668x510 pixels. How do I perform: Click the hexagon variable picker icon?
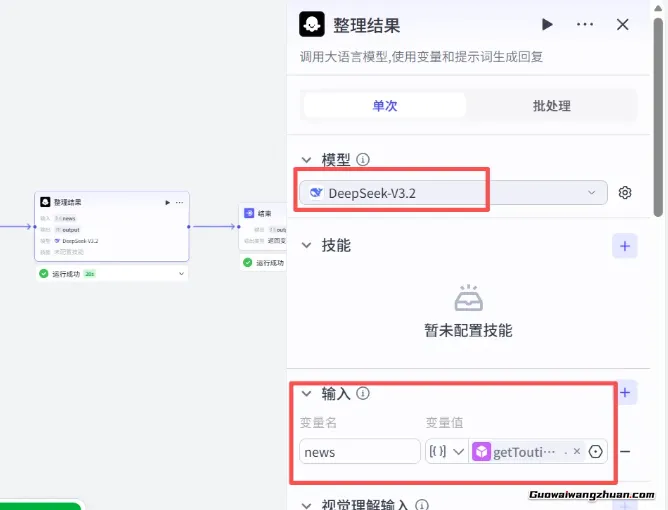(595, 452)
